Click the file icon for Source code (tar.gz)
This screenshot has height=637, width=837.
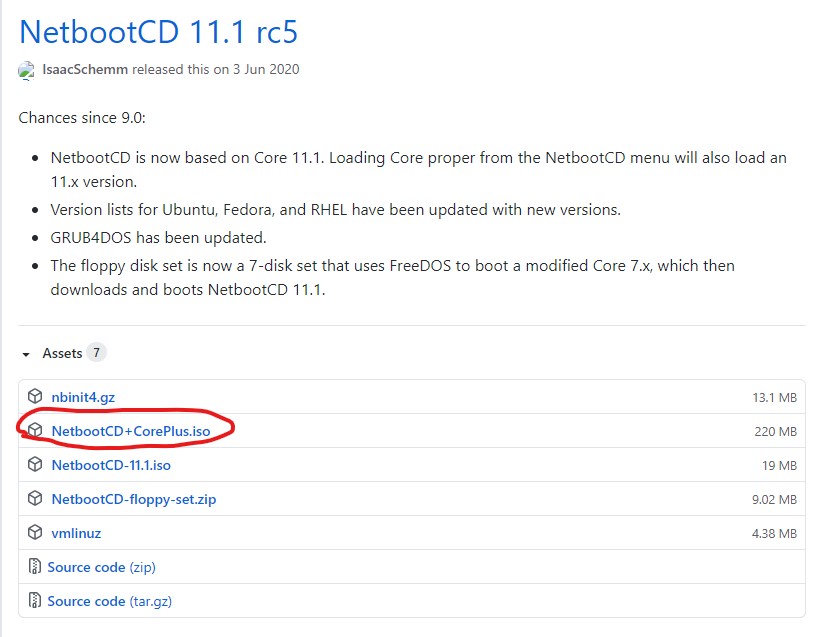point(35,601)
